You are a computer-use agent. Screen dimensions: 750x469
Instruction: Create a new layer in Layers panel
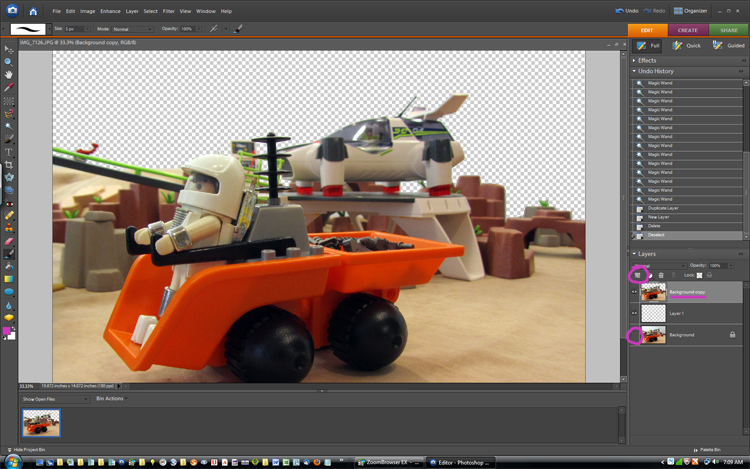click(636, 274)
